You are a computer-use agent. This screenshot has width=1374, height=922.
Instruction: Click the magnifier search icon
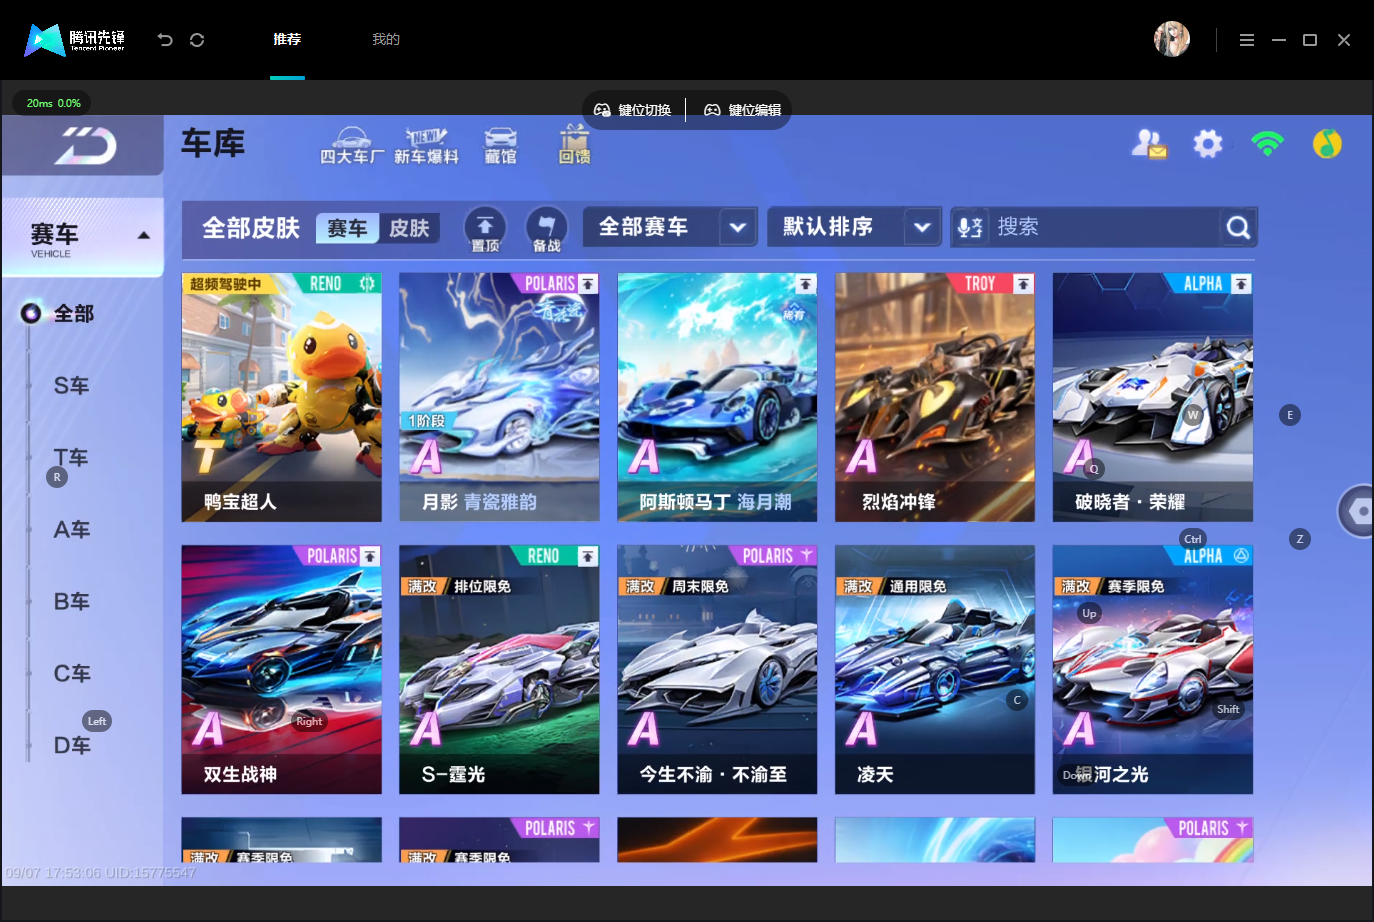point(1238,228)
